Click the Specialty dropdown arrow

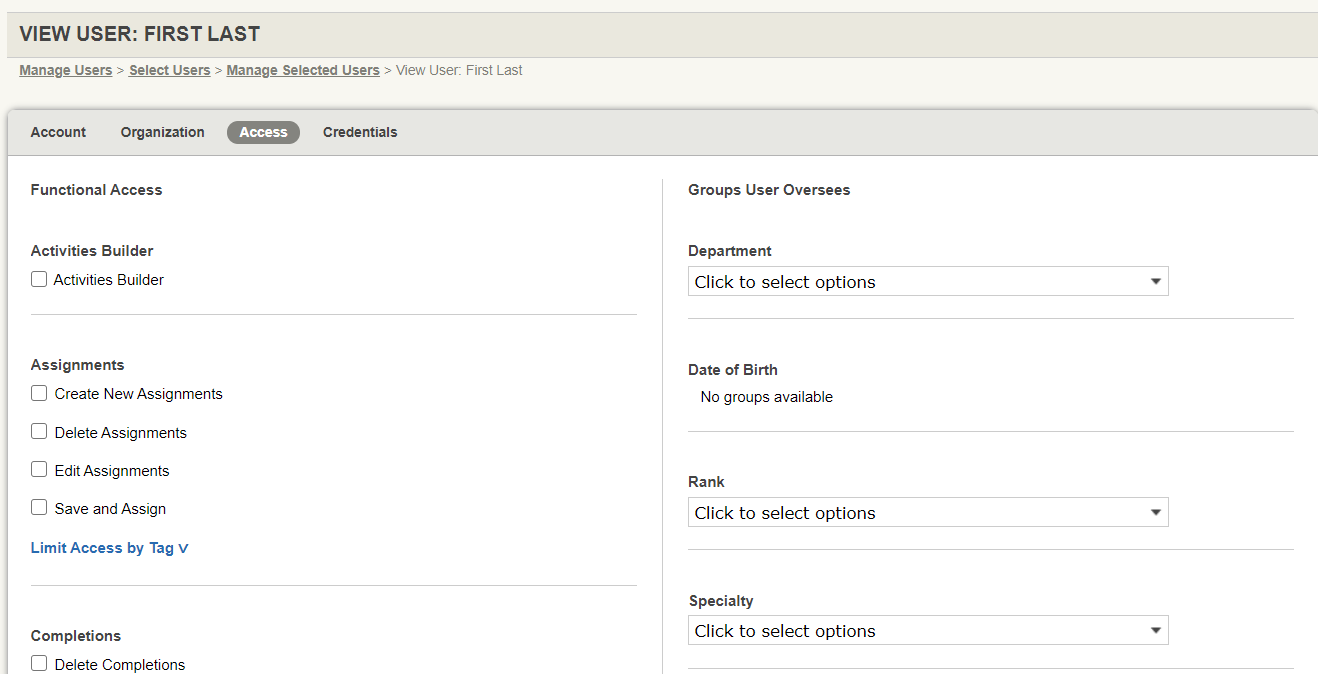point(1156,631)
